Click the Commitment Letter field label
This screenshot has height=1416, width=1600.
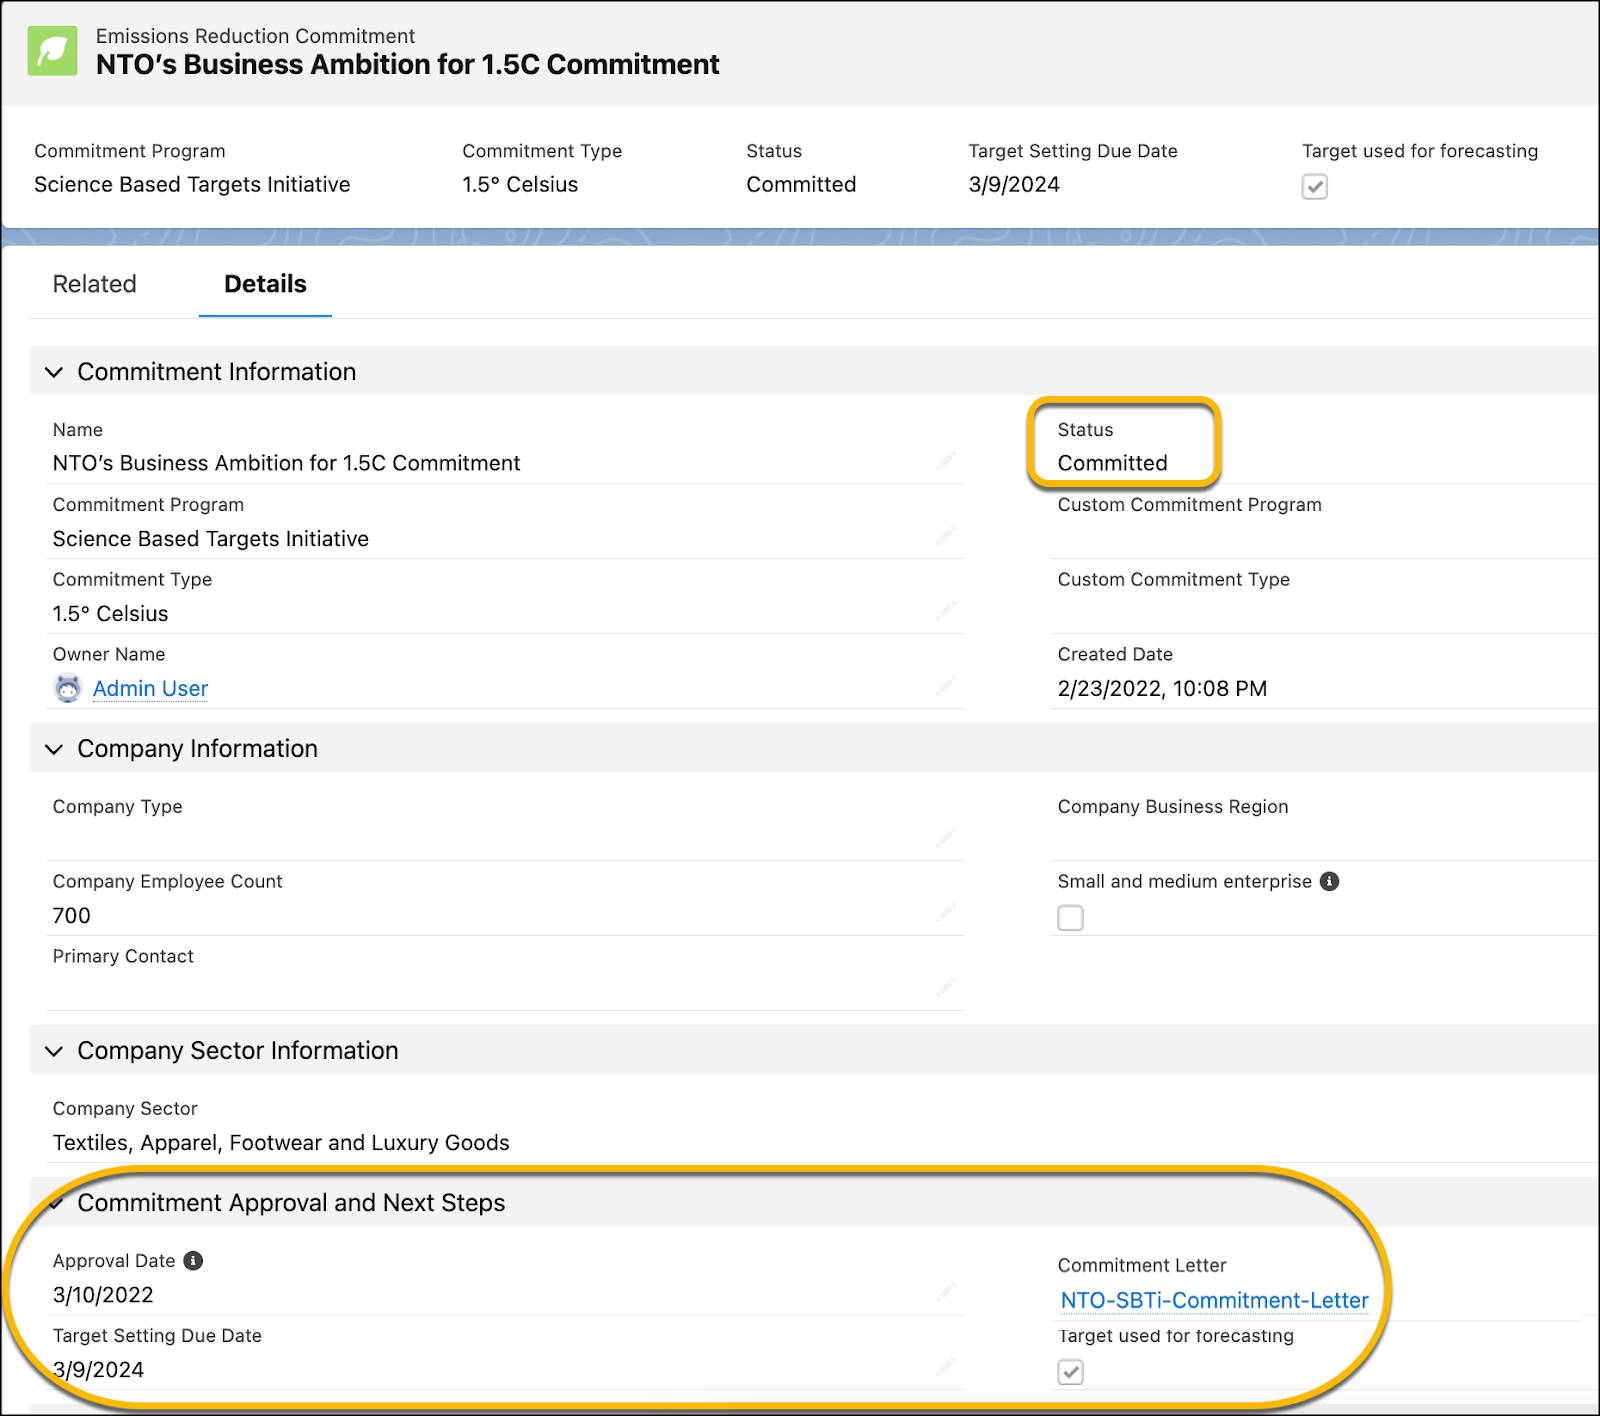[x=1141, y=1266]
